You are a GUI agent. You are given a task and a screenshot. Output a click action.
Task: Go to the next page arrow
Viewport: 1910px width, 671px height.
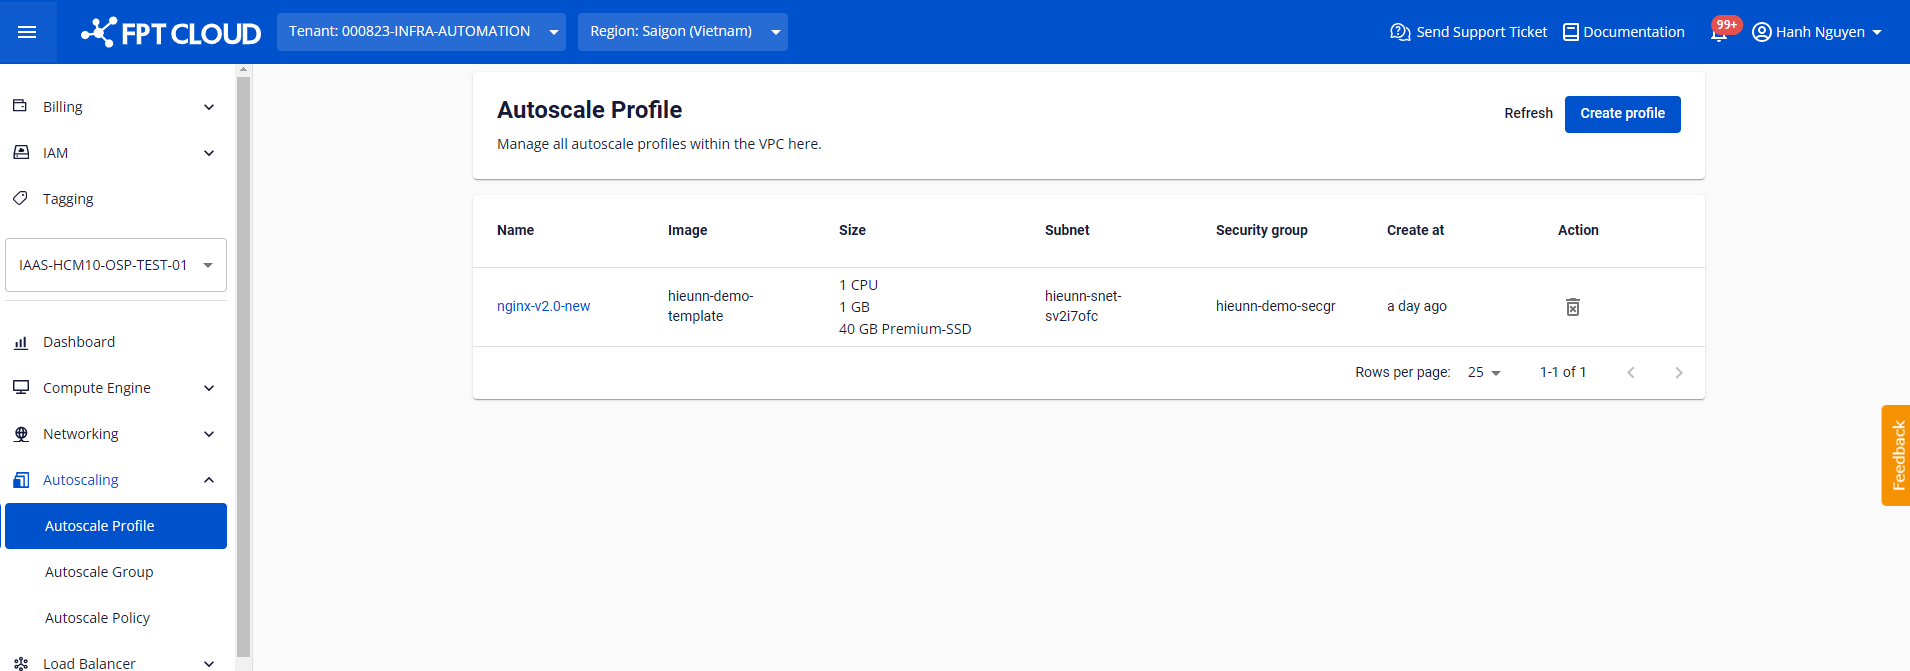click(1678, 373)
